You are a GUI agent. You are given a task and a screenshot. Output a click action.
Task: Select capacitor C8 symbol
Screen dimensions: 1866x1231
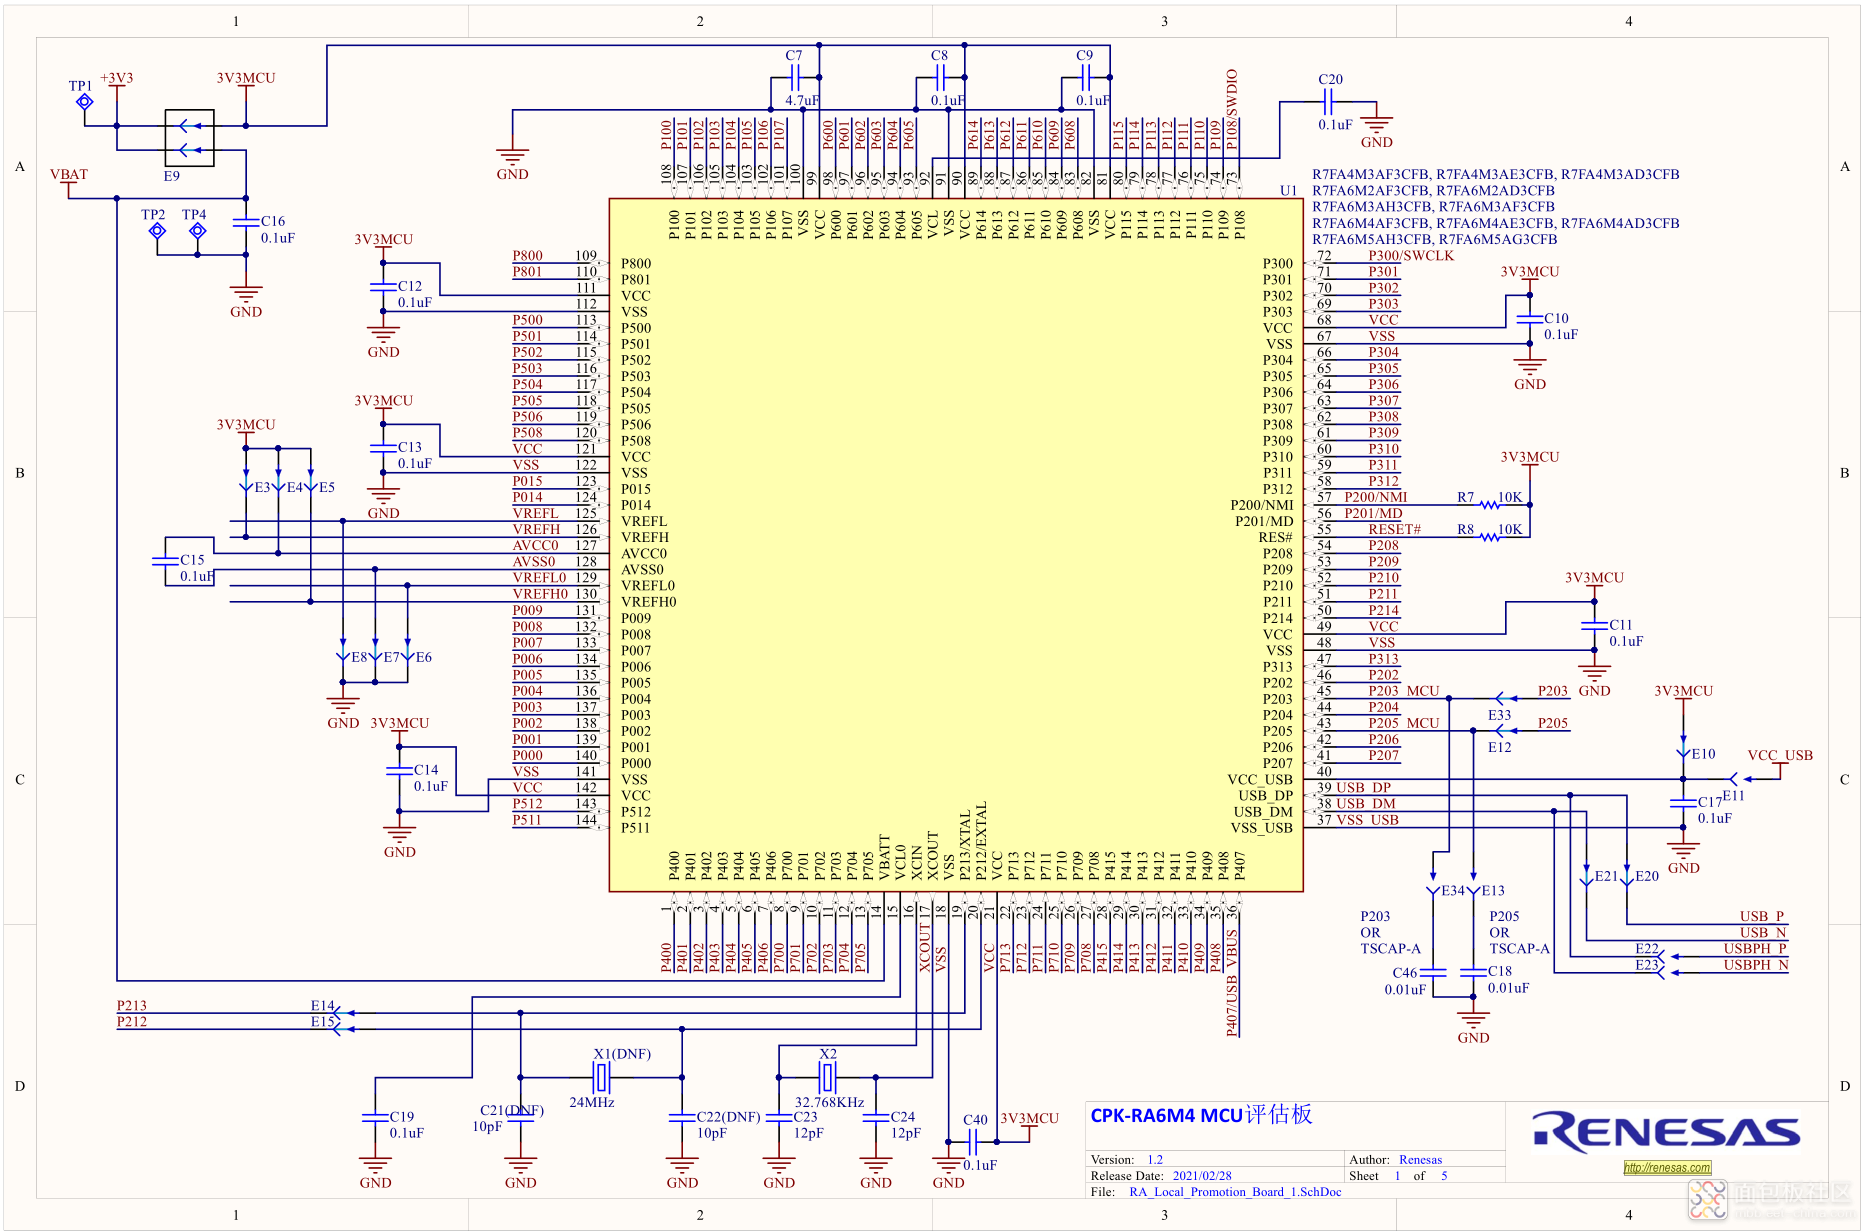pos(940,77)
